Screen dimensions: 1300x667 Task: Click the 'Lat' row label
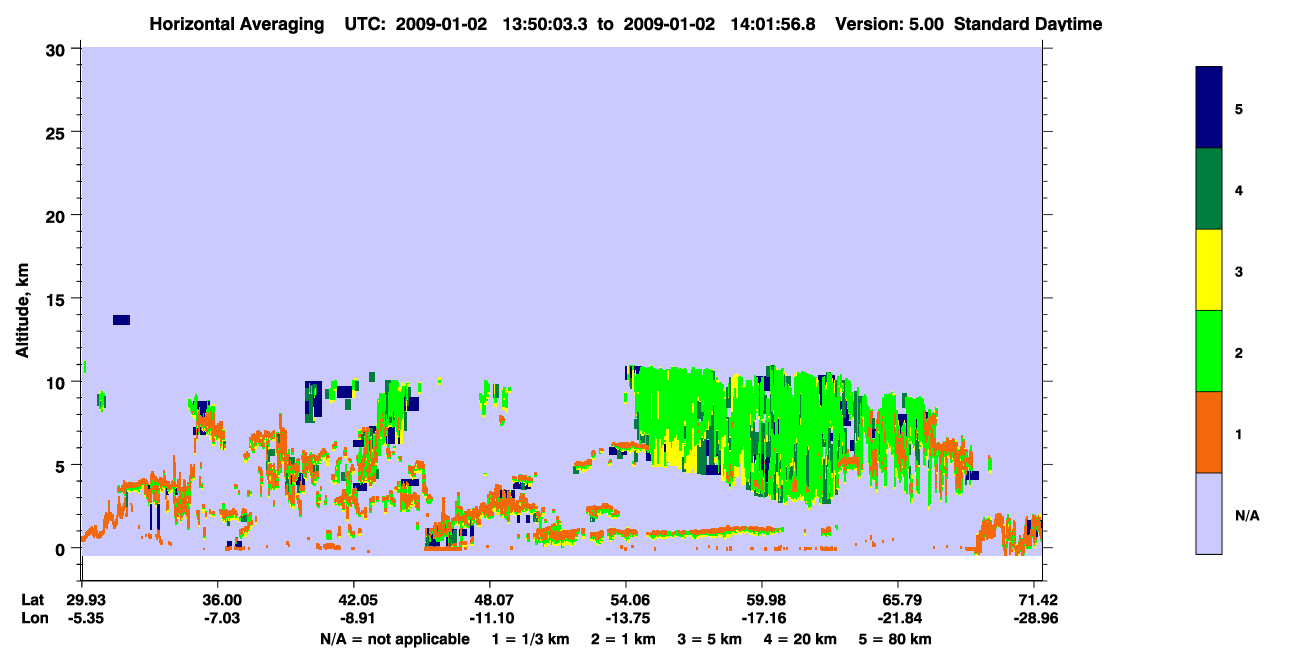coord(32,600)
